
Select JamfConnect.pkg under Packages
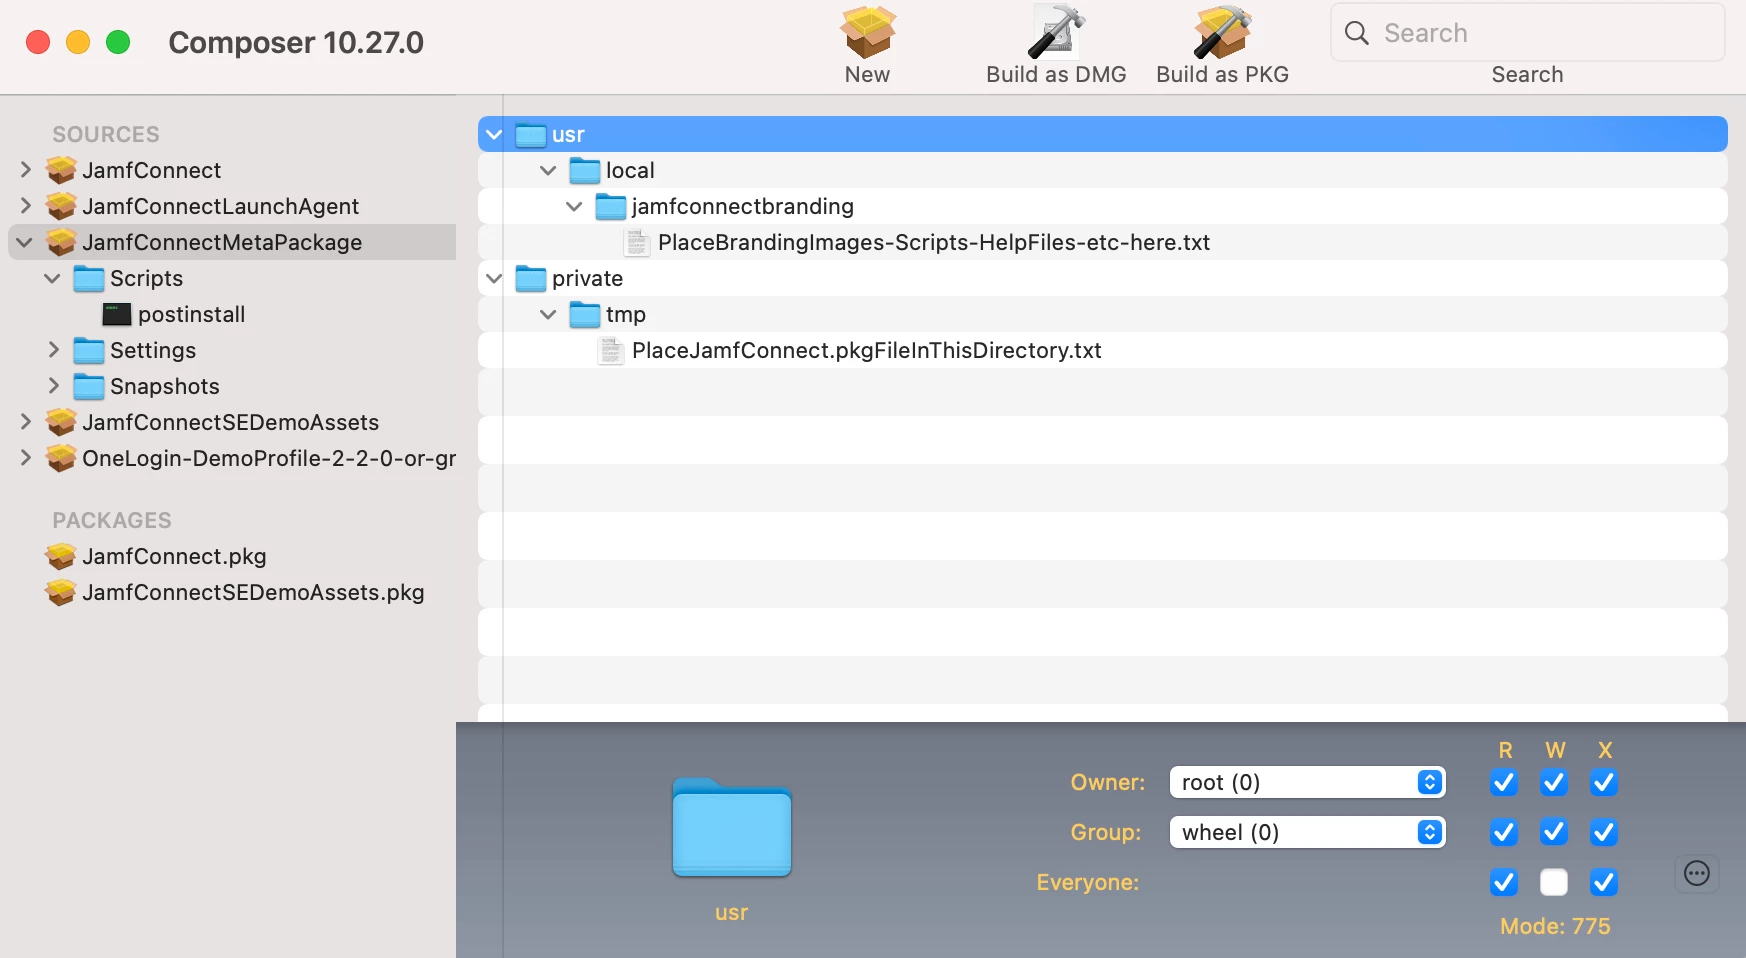[175, 556]
